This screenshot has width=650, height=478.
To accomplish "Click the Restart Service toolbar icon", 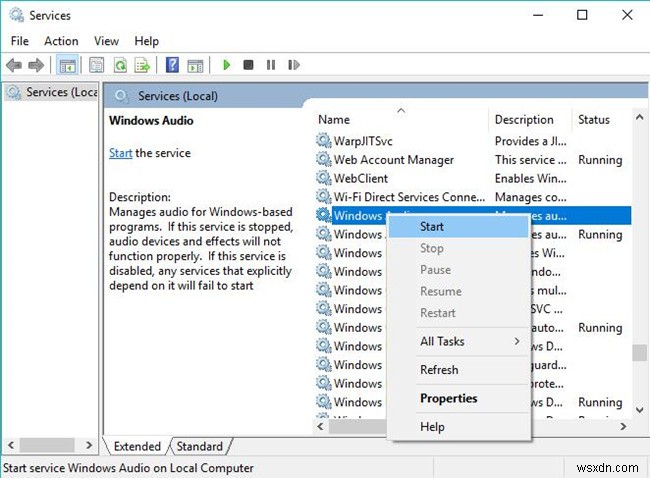I will [293, 65].
